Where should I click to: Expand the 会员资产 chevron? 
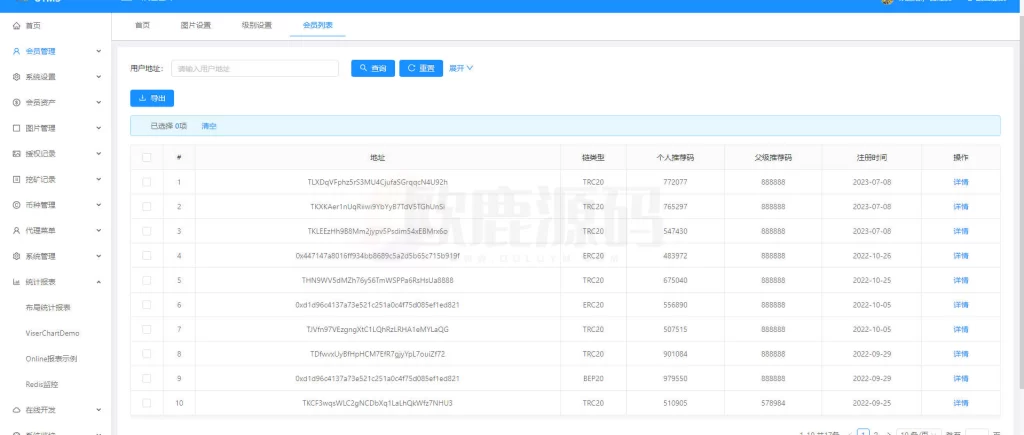pyautogui.click(x=99, y=103)
